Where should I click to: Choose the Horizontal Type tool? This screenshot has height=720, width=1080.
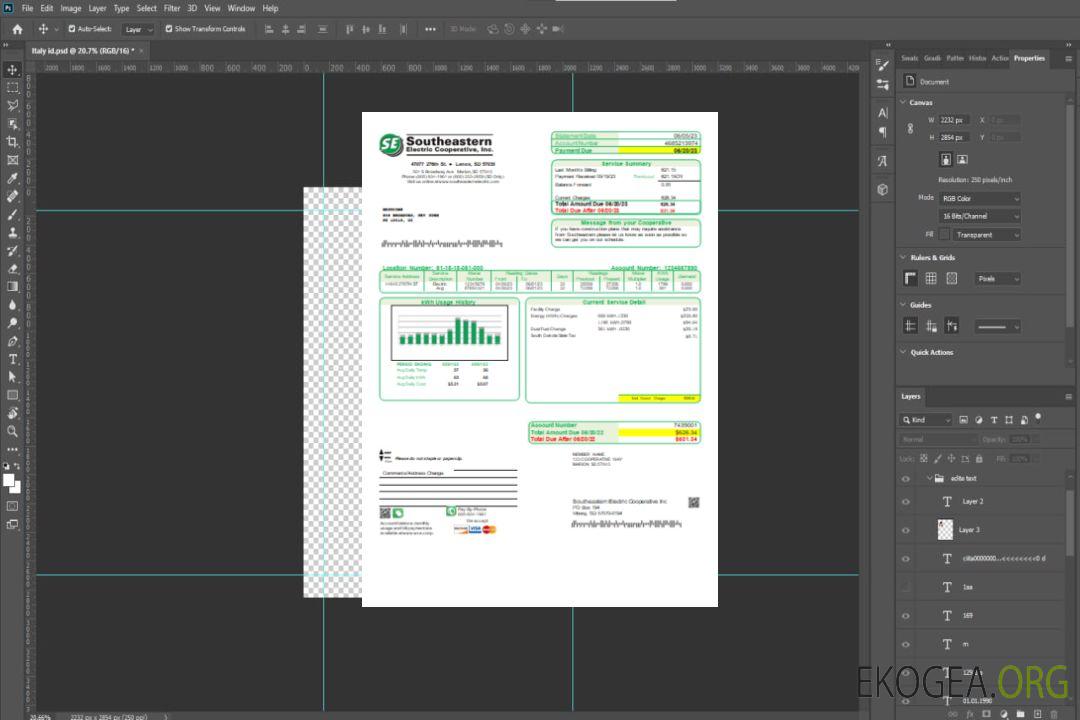[13, 359]
